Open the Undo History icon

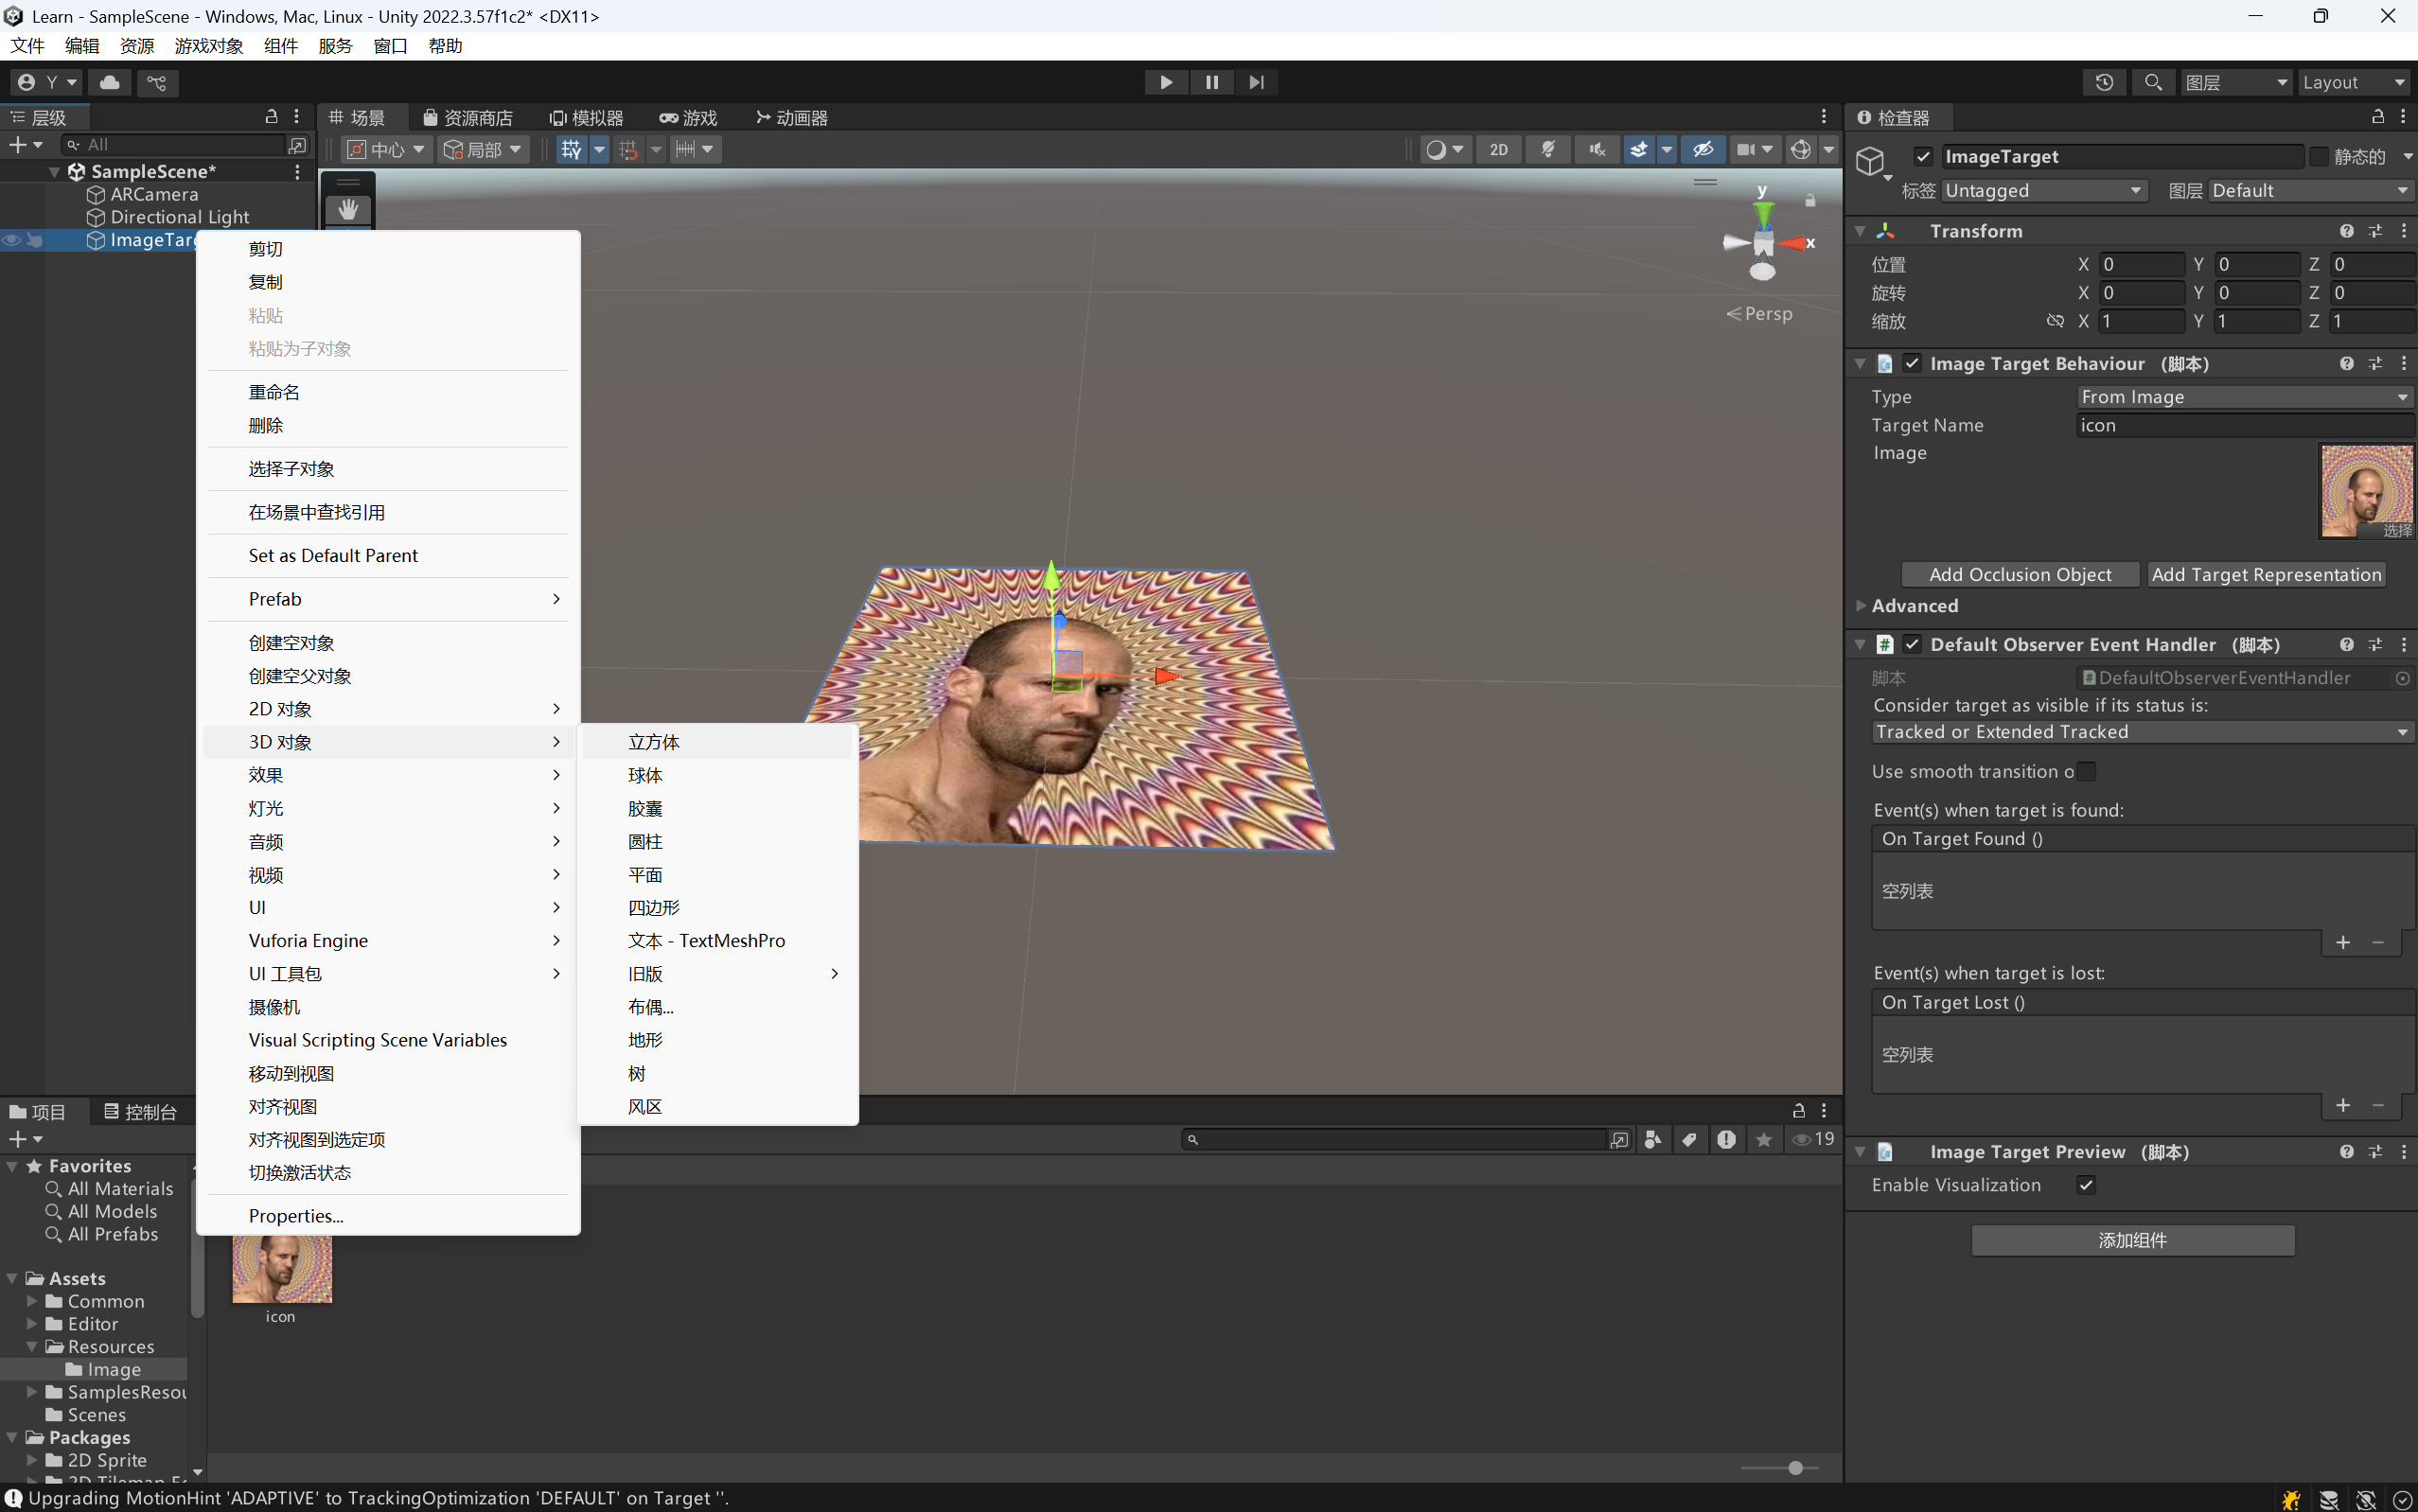[x=2104, y=82]
